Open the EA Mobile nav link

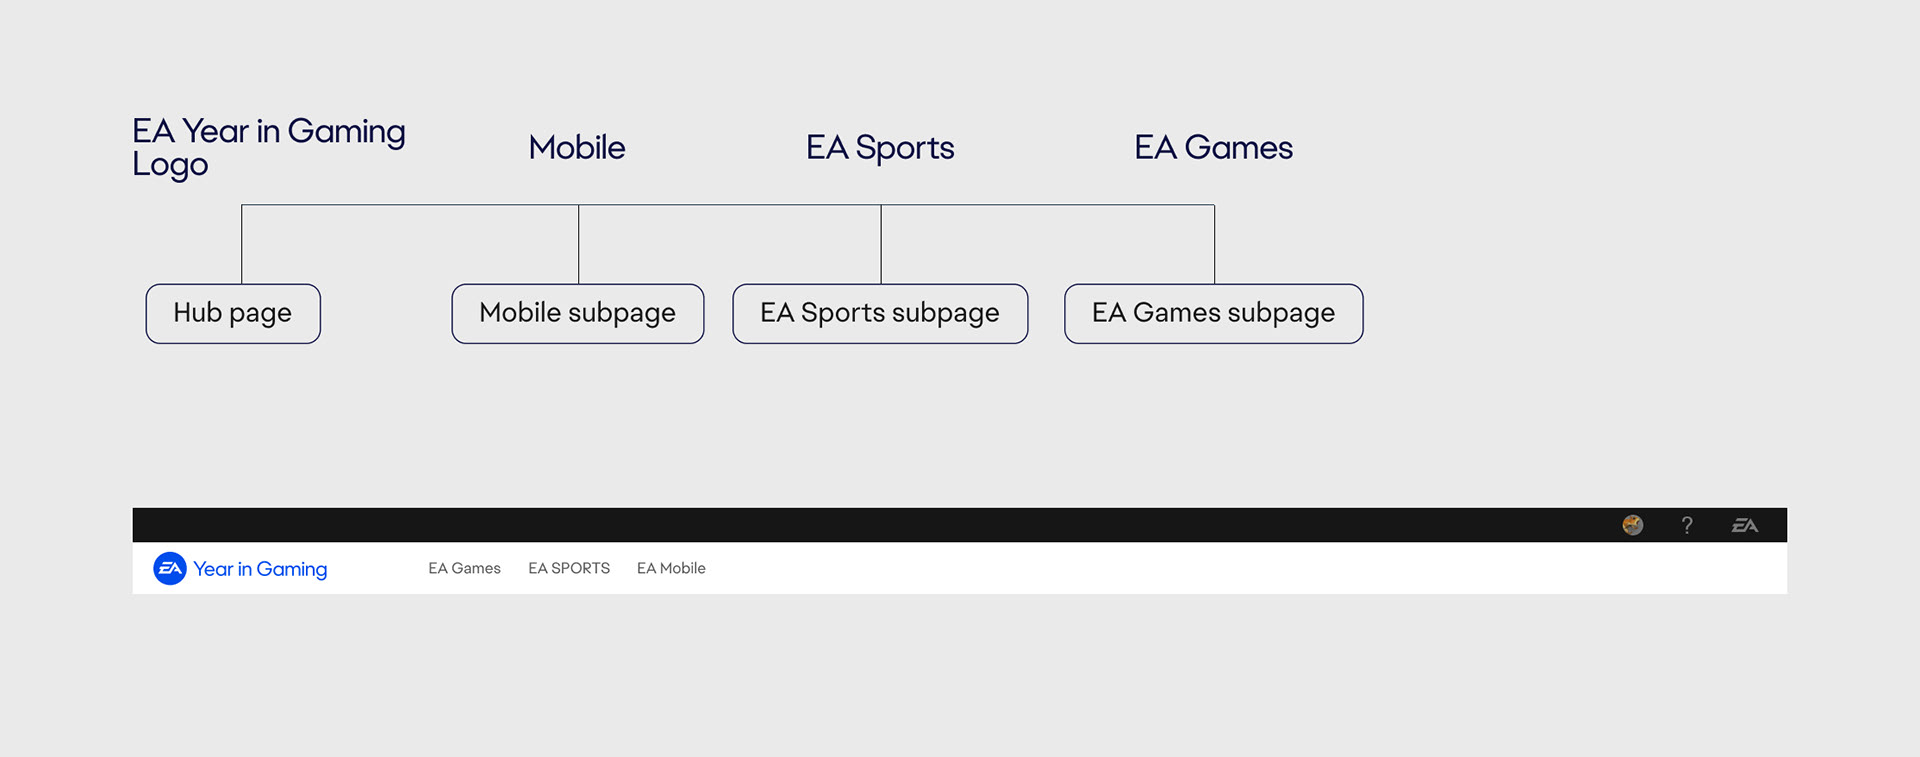pos(671,568)
